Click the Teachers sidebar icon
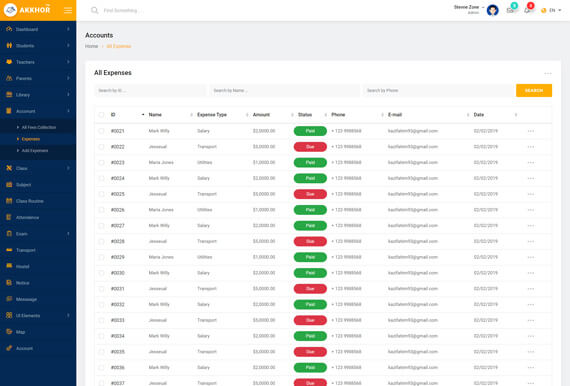The image size is (570, 386). [x=9, y=62]
